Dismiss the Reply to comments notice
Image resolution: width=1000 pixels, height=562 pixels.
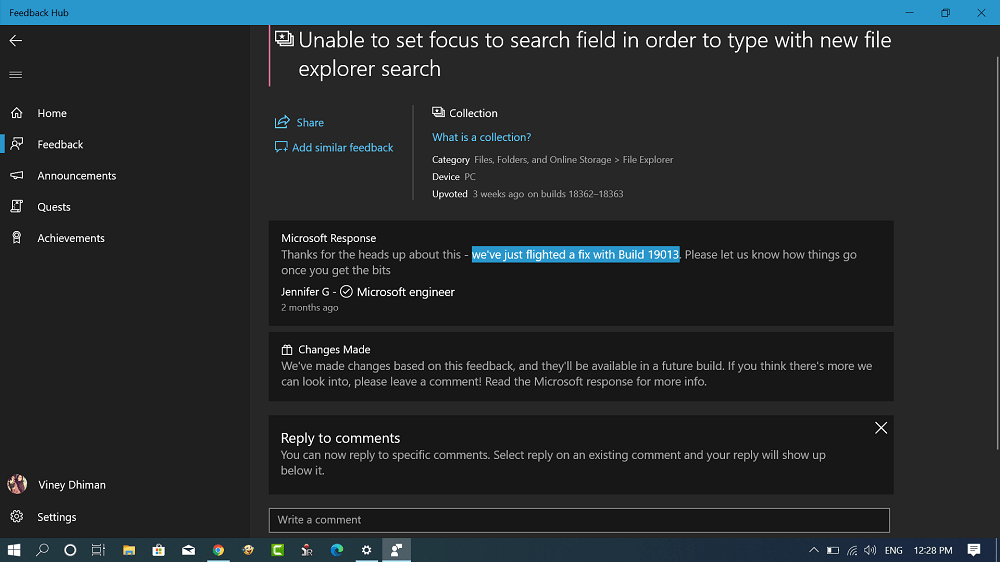881,428
